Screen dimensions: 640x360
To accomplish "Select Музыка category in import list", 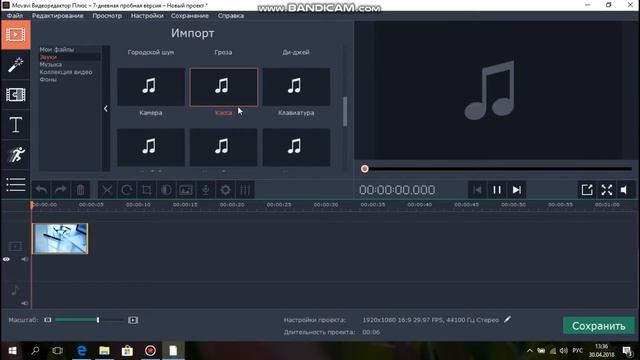I will (51, 64).
